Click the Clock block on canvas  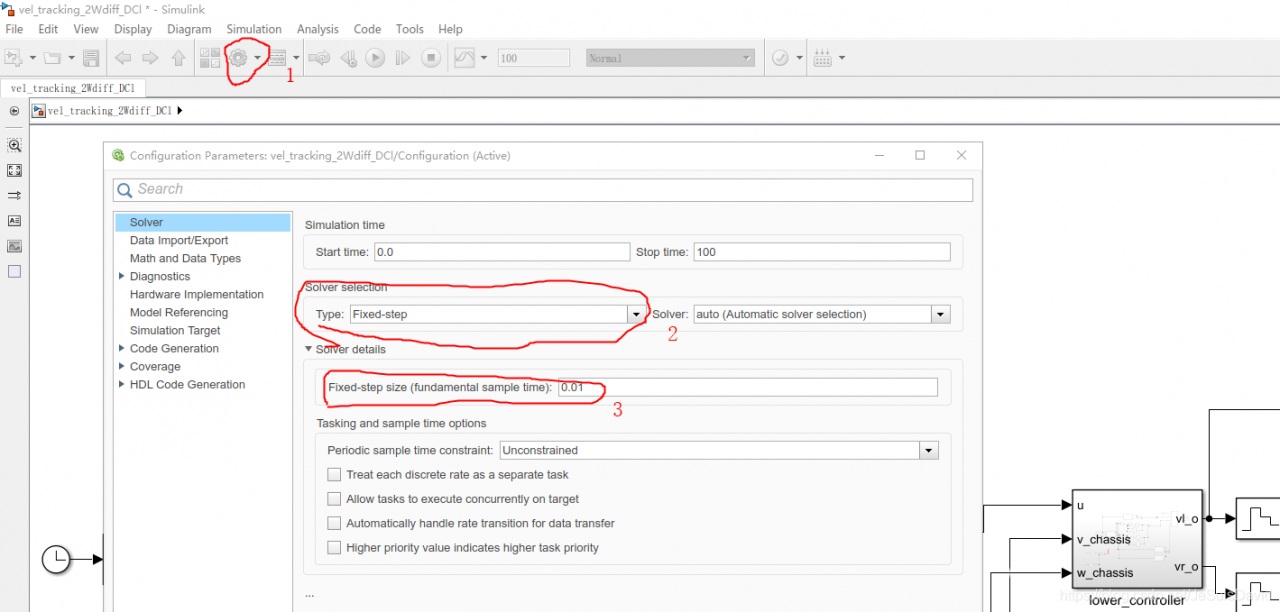[x=56, y=559]
